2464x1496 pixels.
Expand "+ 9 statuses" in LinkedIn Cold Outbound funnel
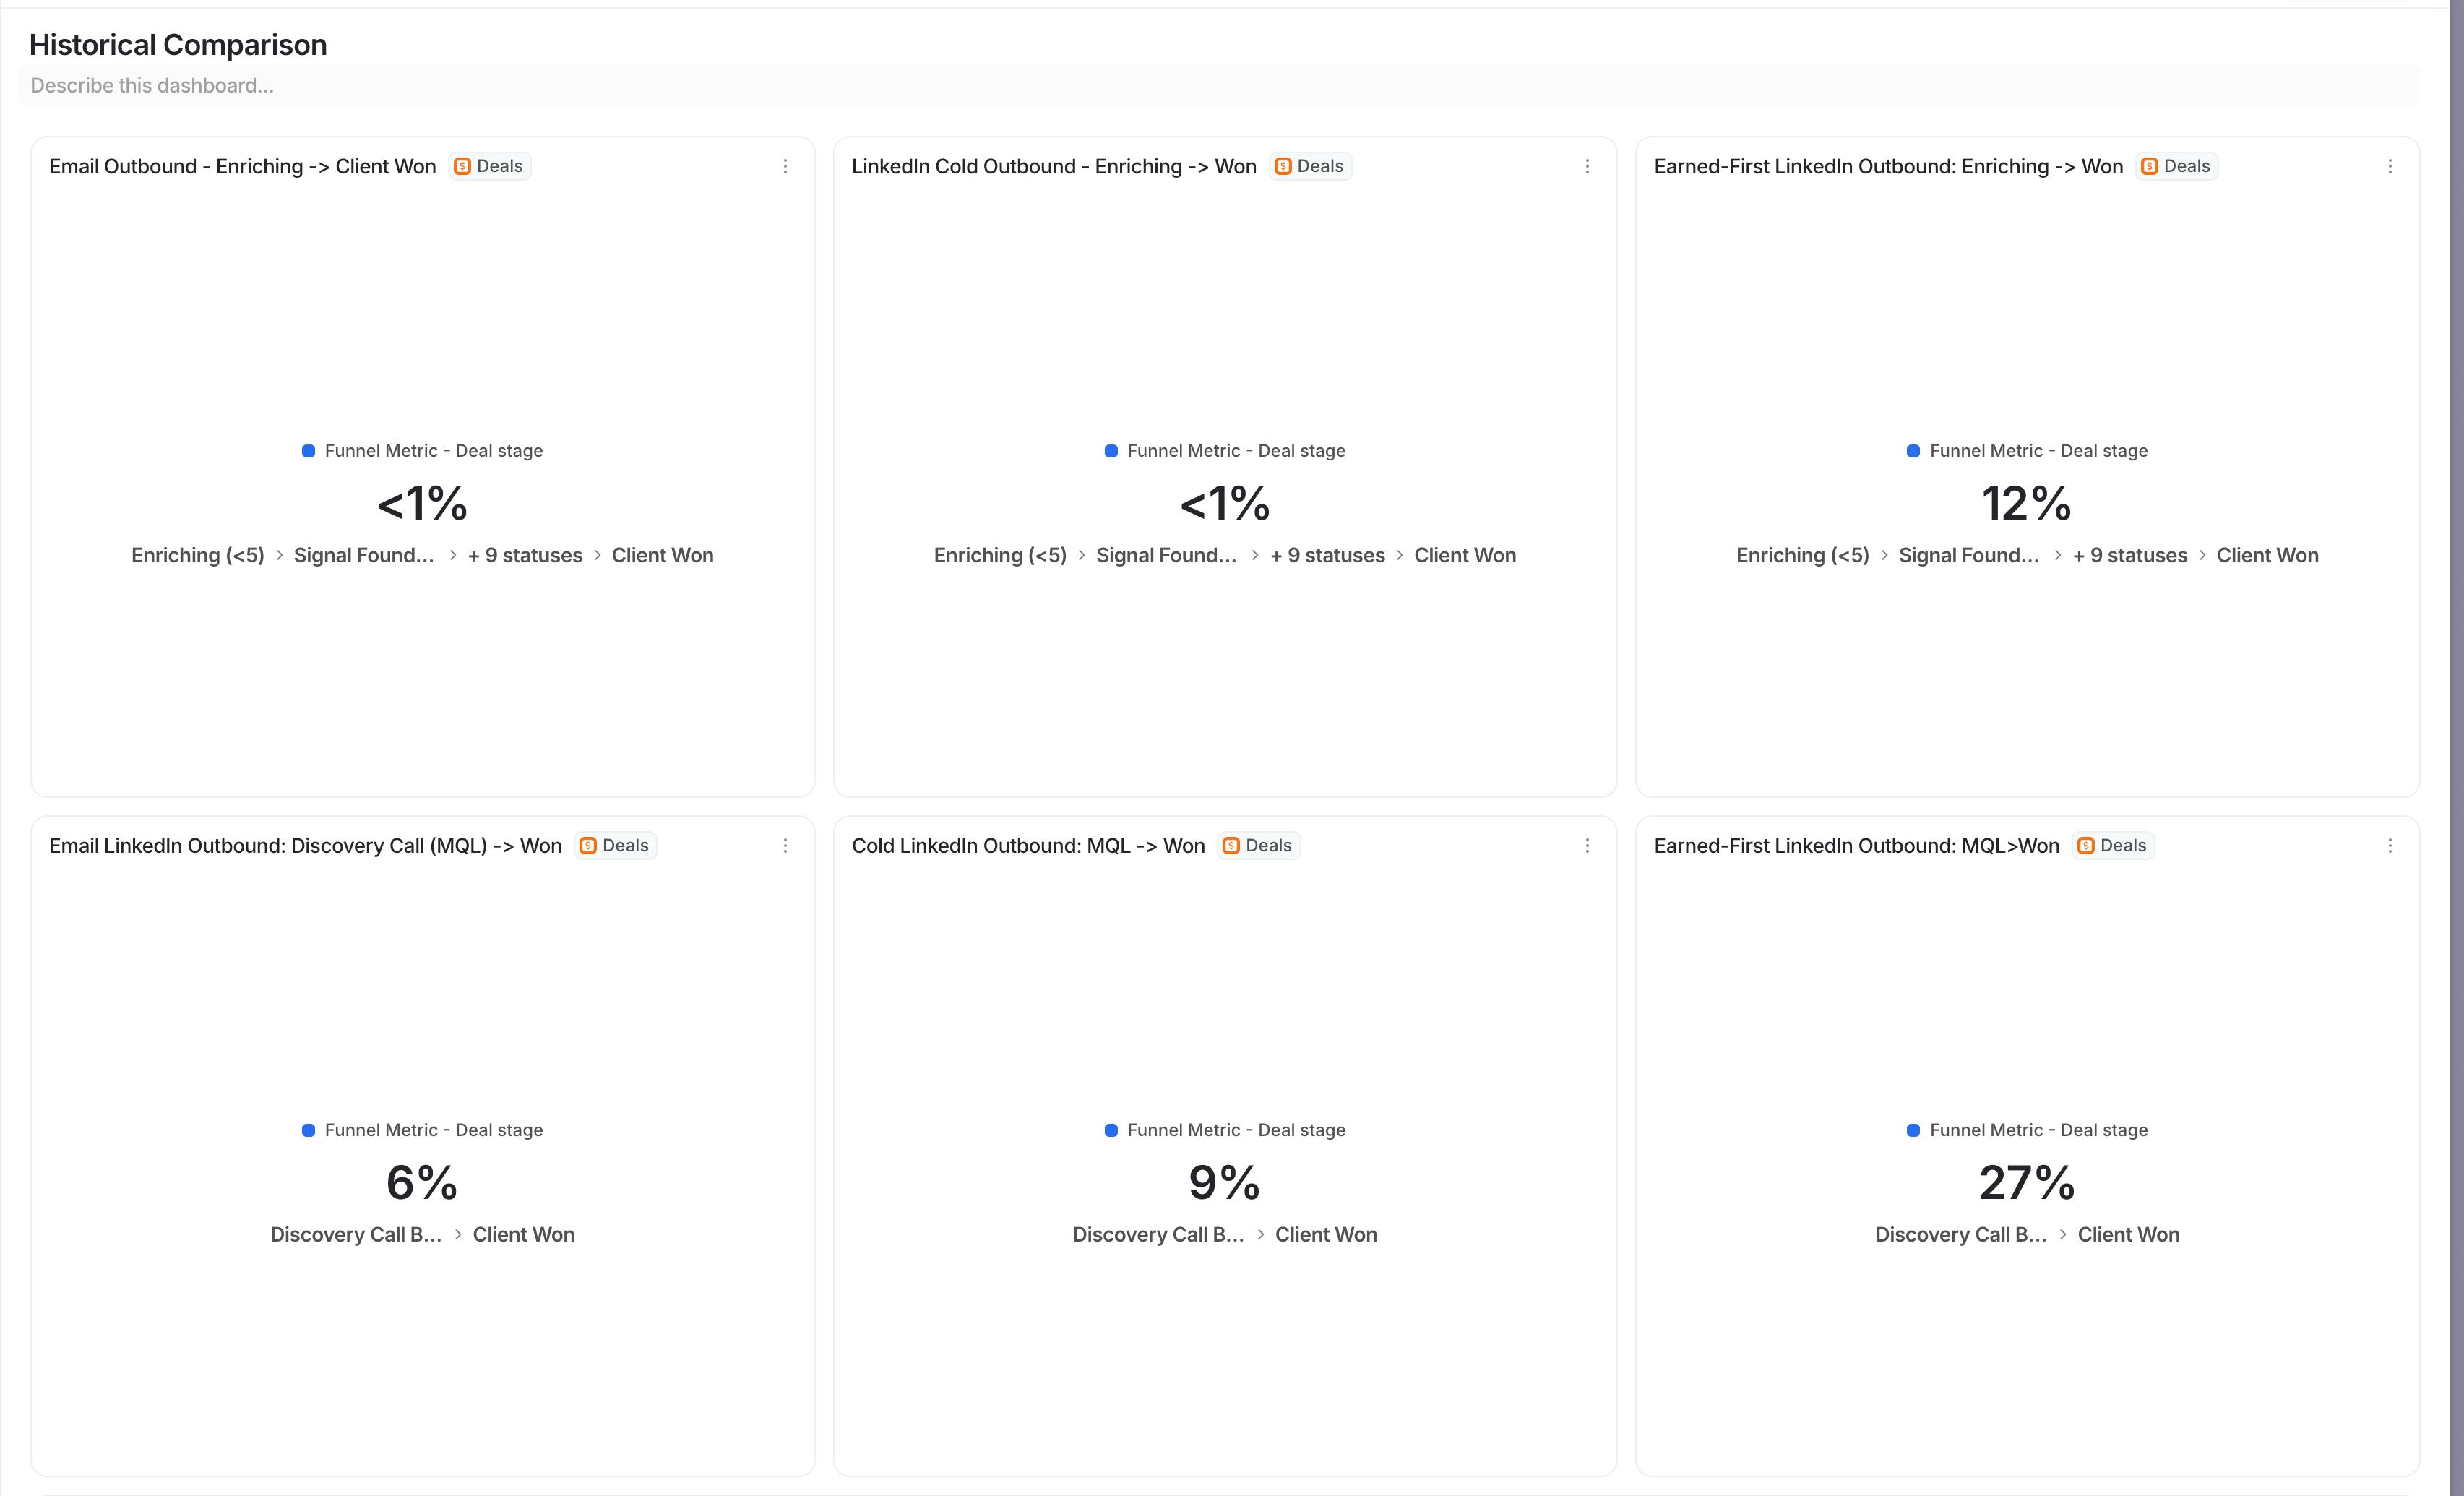click(x=1327, y=555)
